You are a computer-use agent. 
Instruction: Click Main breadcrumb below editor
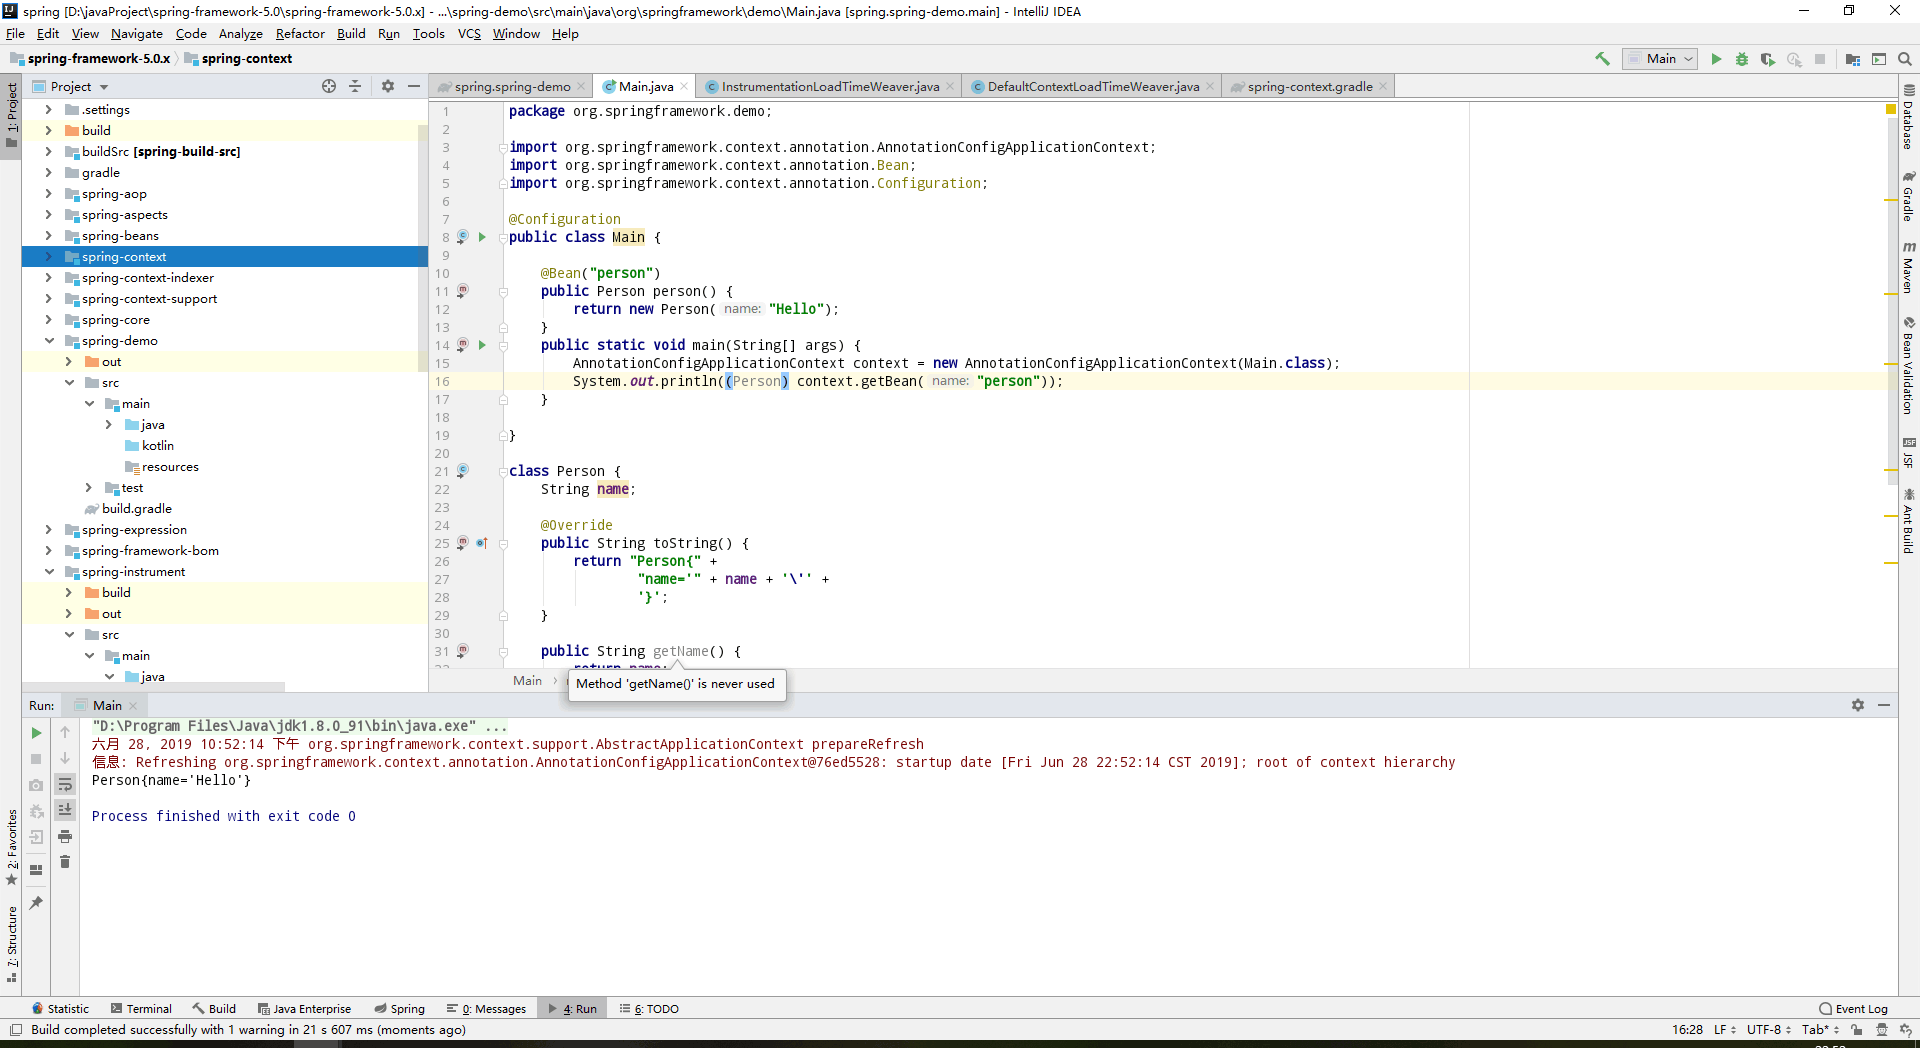(x=527, y=681)
